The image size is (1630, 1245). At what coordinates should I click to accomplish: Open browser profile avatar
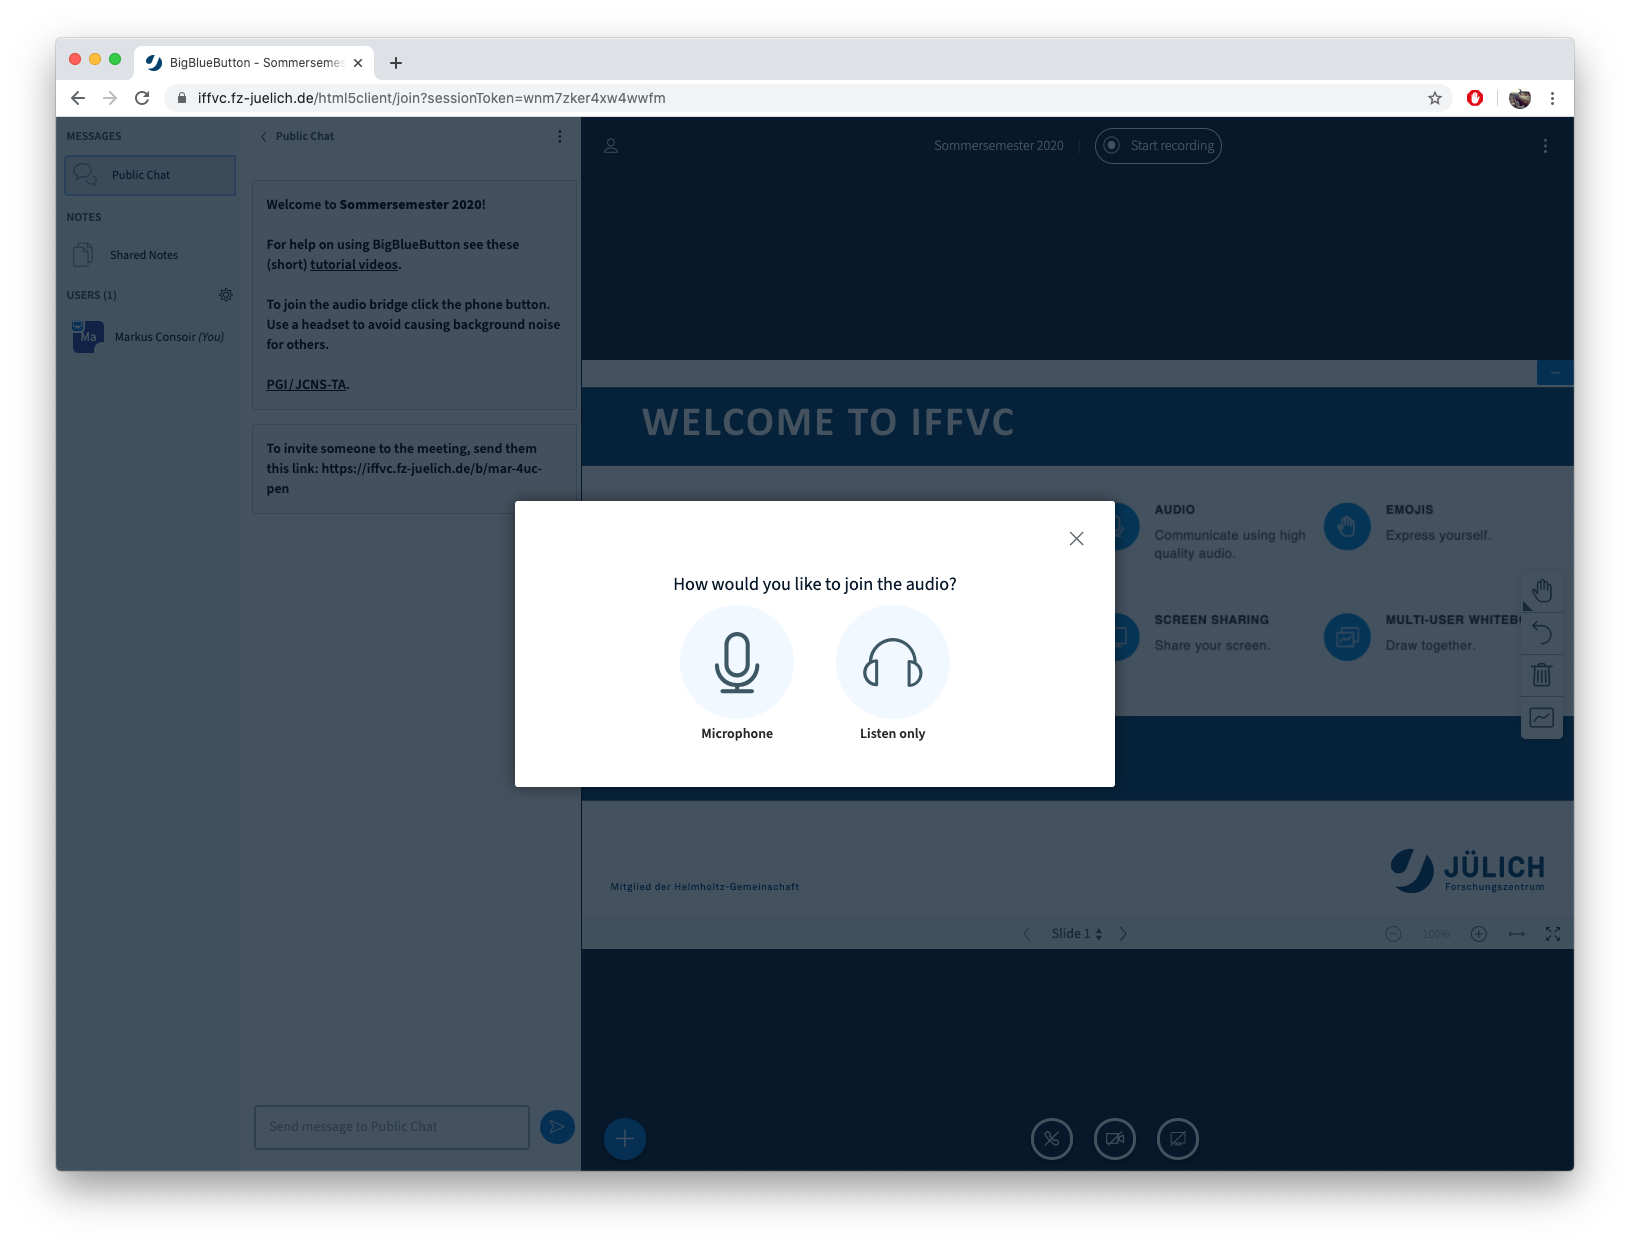click(x=1520, y=98)
